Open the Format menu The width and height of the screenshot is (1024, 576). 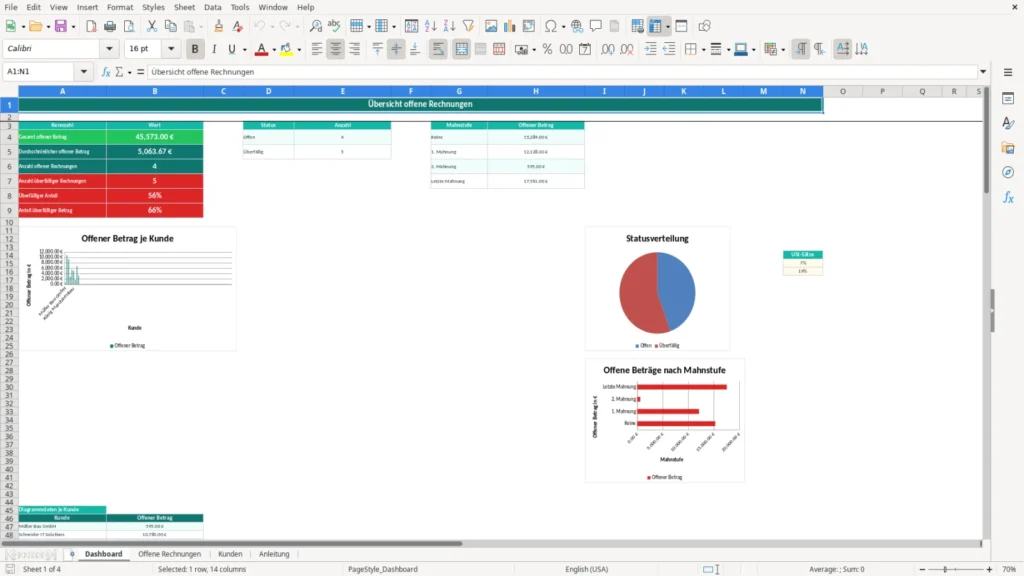pos(120,7)
